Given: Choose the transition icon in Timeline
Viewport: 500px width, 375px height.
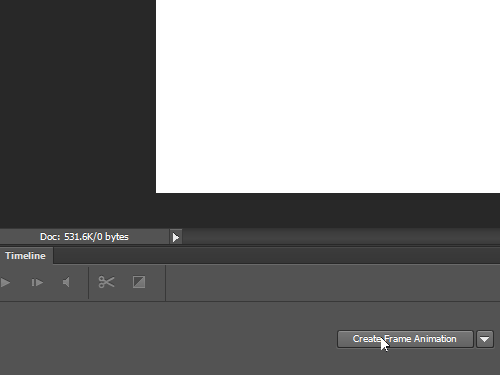Looking at the screenshot, I should (x=139, y=282).
